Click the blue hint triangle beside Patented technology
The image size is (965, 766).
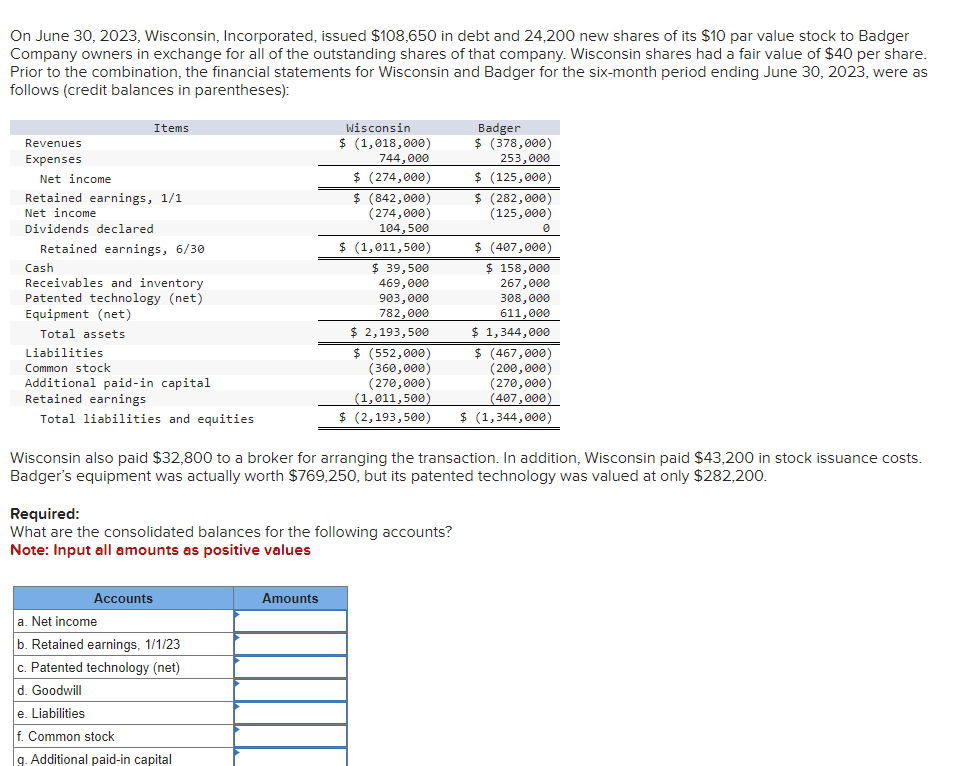tap(238, 662)
